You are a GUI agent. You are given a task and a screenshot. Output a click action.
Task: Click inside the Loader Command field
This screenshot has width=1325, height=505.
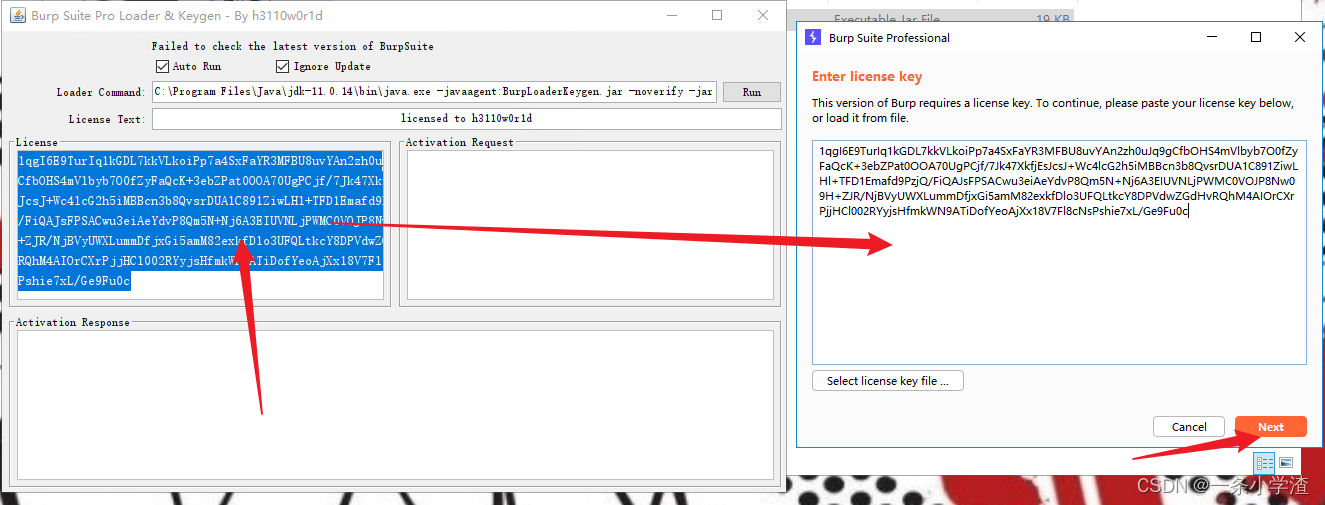(x=435, y=92)
